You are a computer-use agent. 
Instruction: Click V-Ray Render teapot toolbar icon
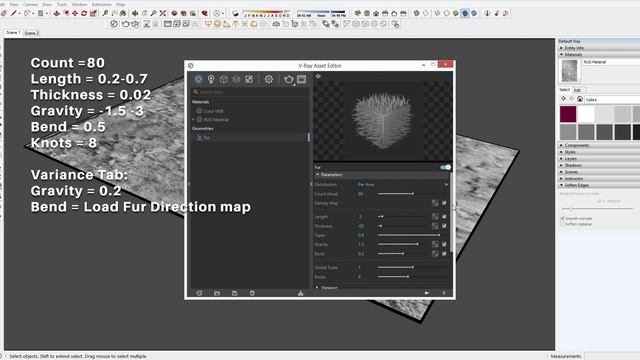pos(125,24)
